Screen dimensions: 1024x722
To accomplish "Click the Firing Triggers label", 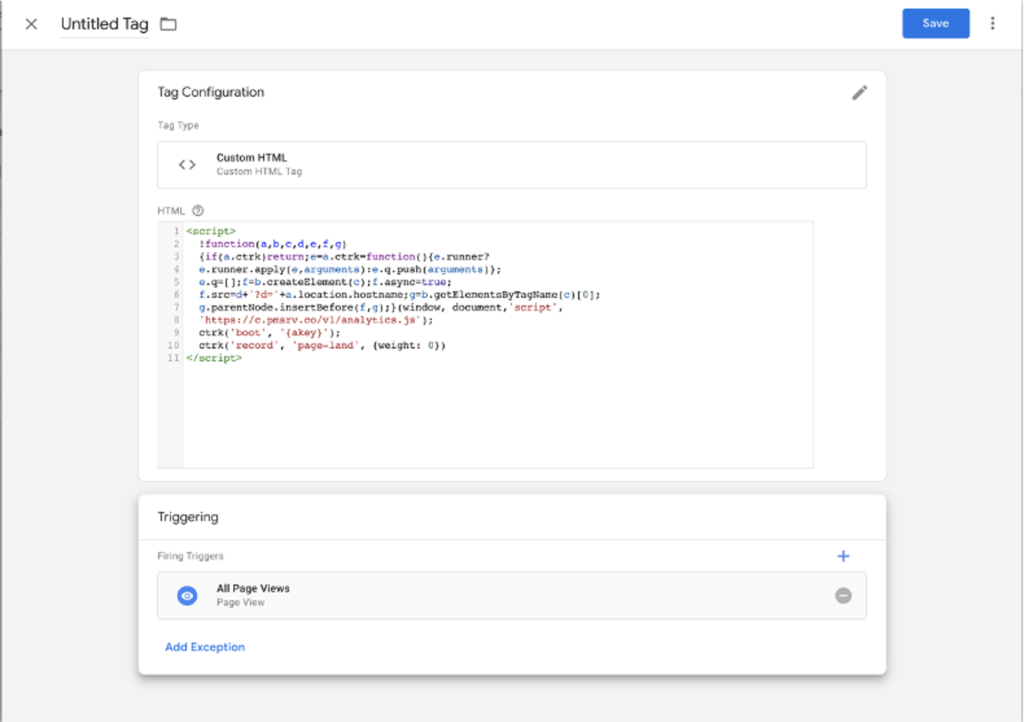I will pos(191,556).
